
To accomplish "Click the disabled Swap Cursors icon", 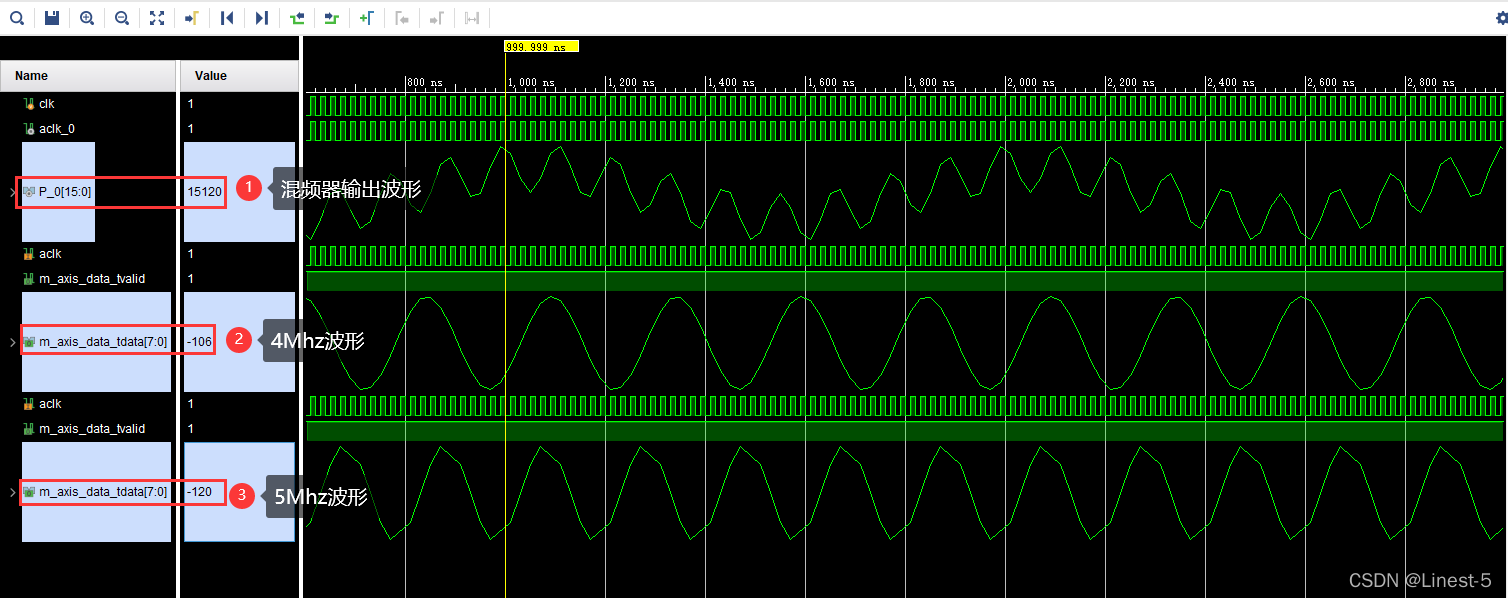I will click(x=472, y=18).
